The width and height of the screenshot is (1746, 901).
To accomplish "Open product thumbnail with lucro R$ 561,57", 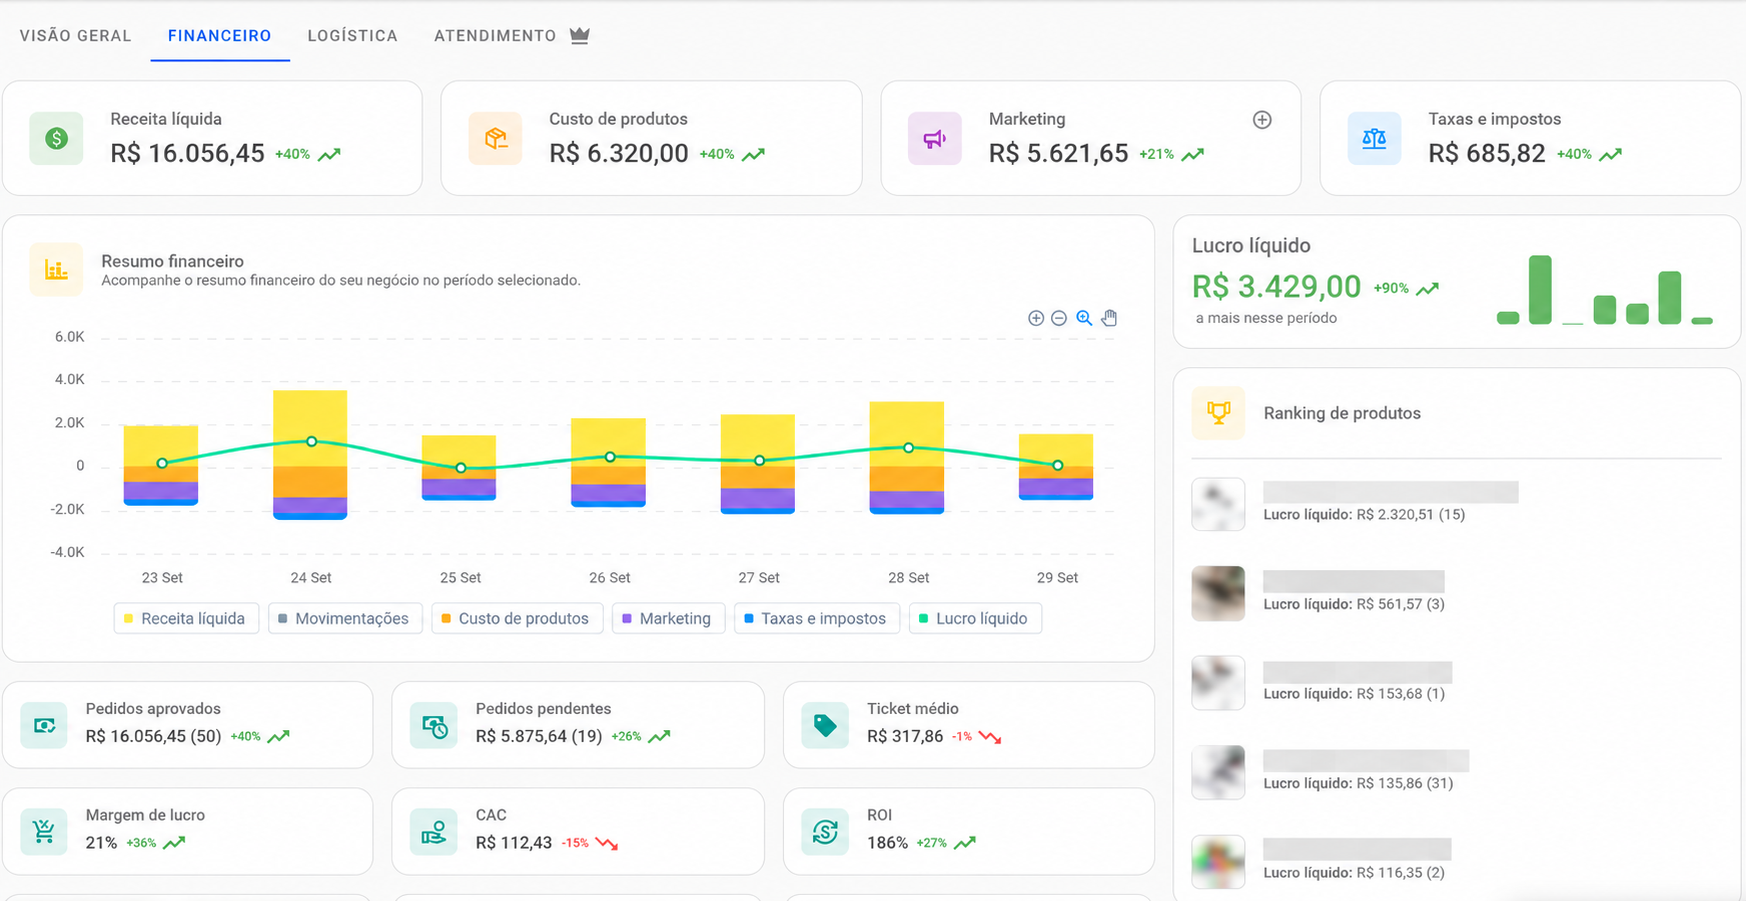I will 1218,593.
